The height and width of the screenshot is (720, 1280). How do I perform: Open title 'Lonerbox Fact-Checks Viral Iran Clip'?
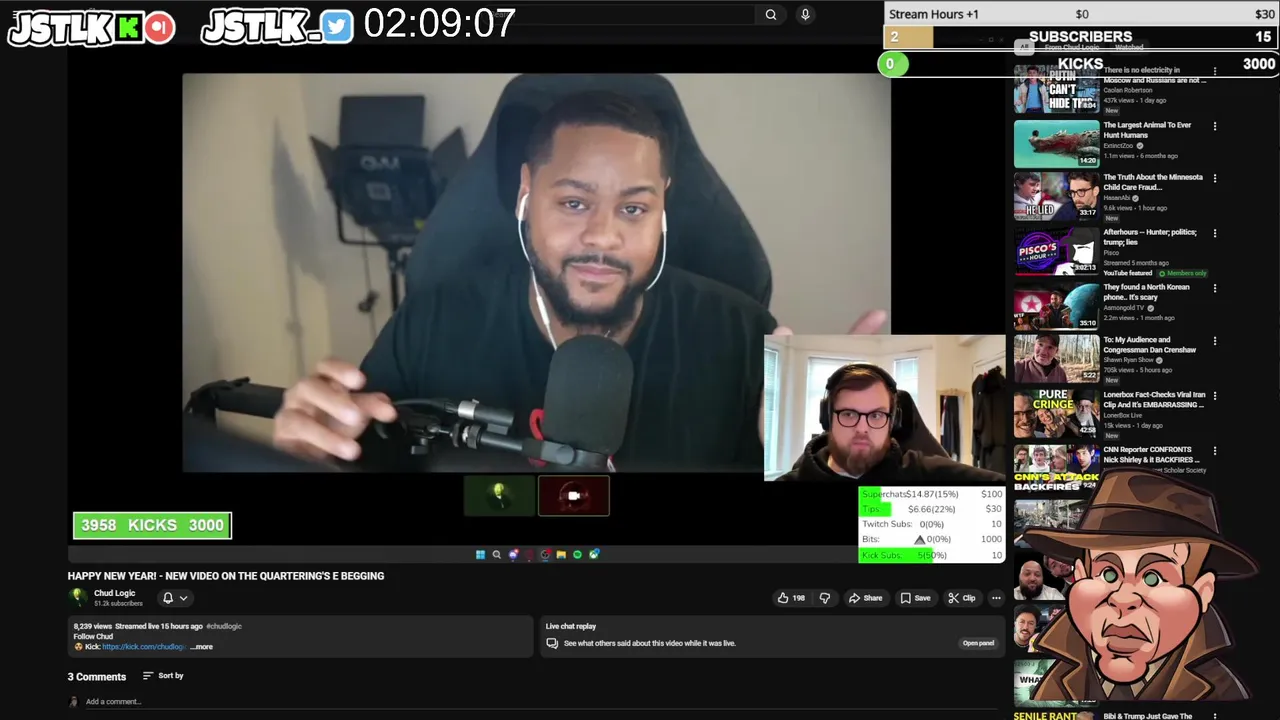1154,400
